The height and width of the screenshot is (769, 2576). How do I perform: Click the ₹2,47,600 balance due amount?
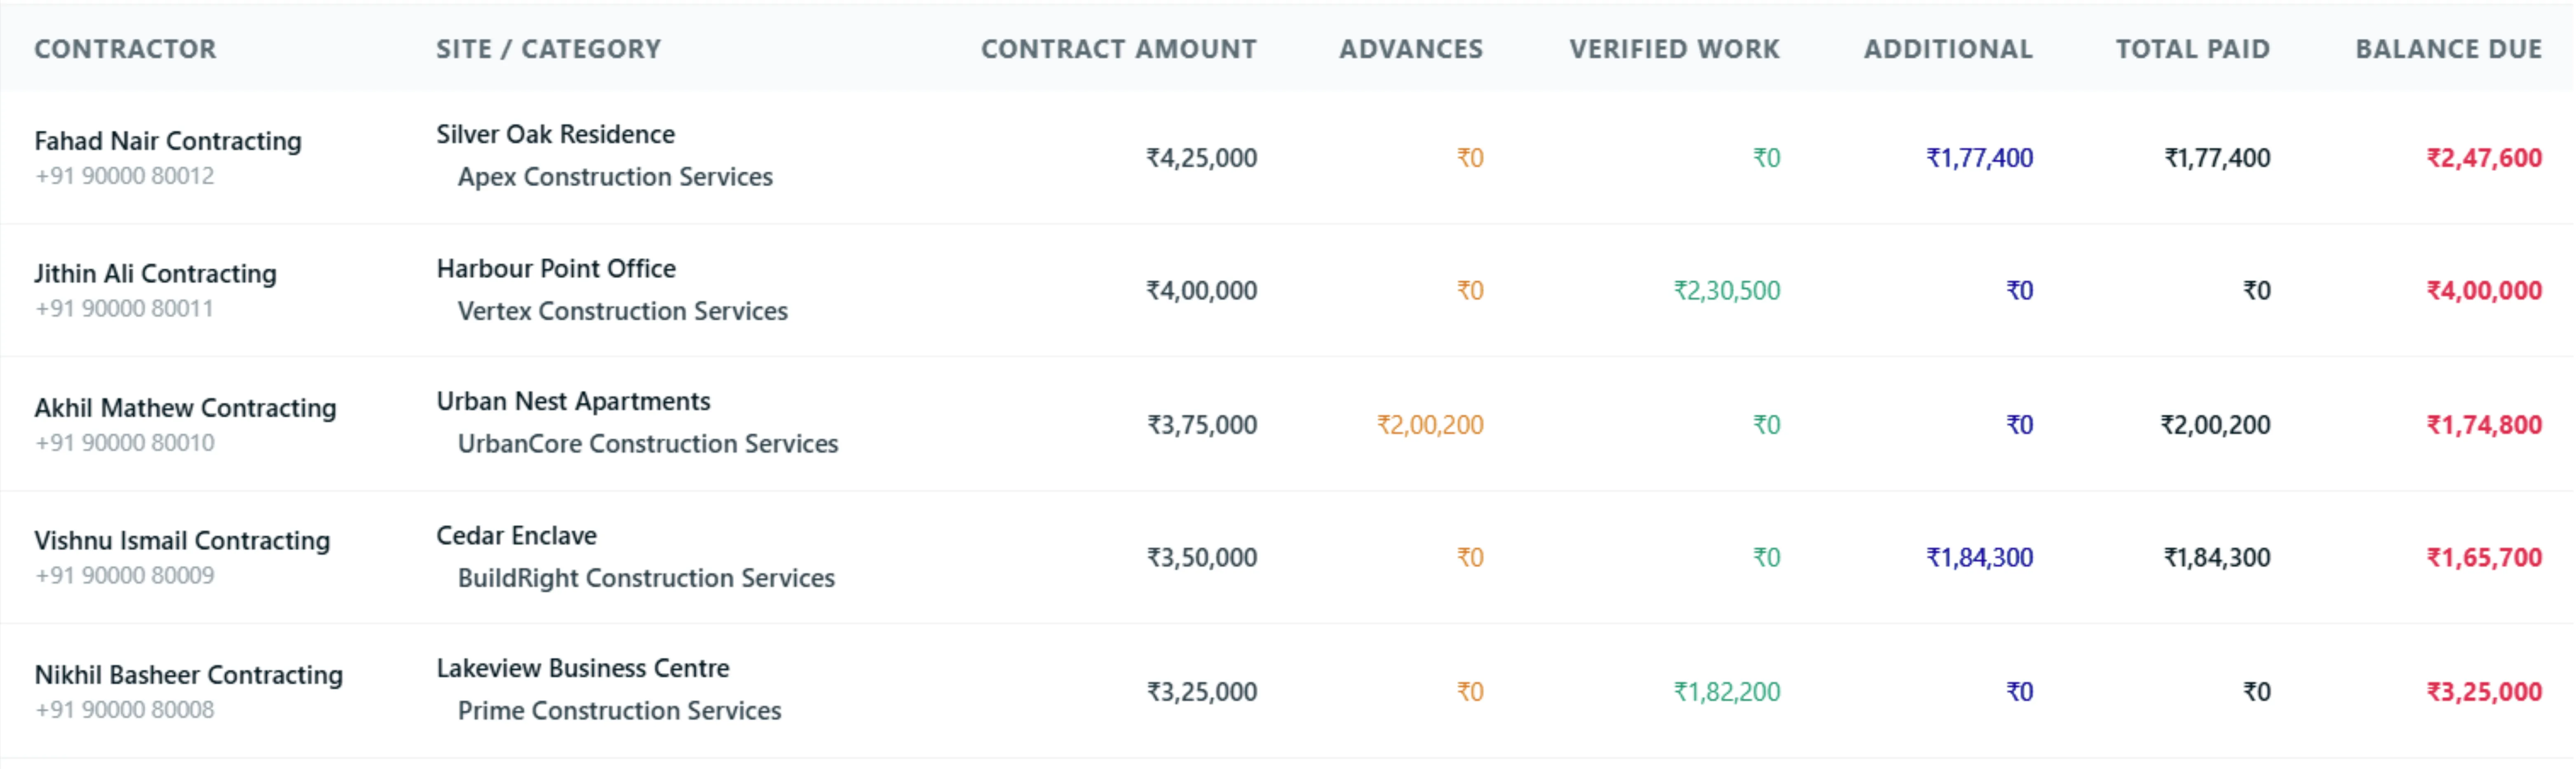2484,158
